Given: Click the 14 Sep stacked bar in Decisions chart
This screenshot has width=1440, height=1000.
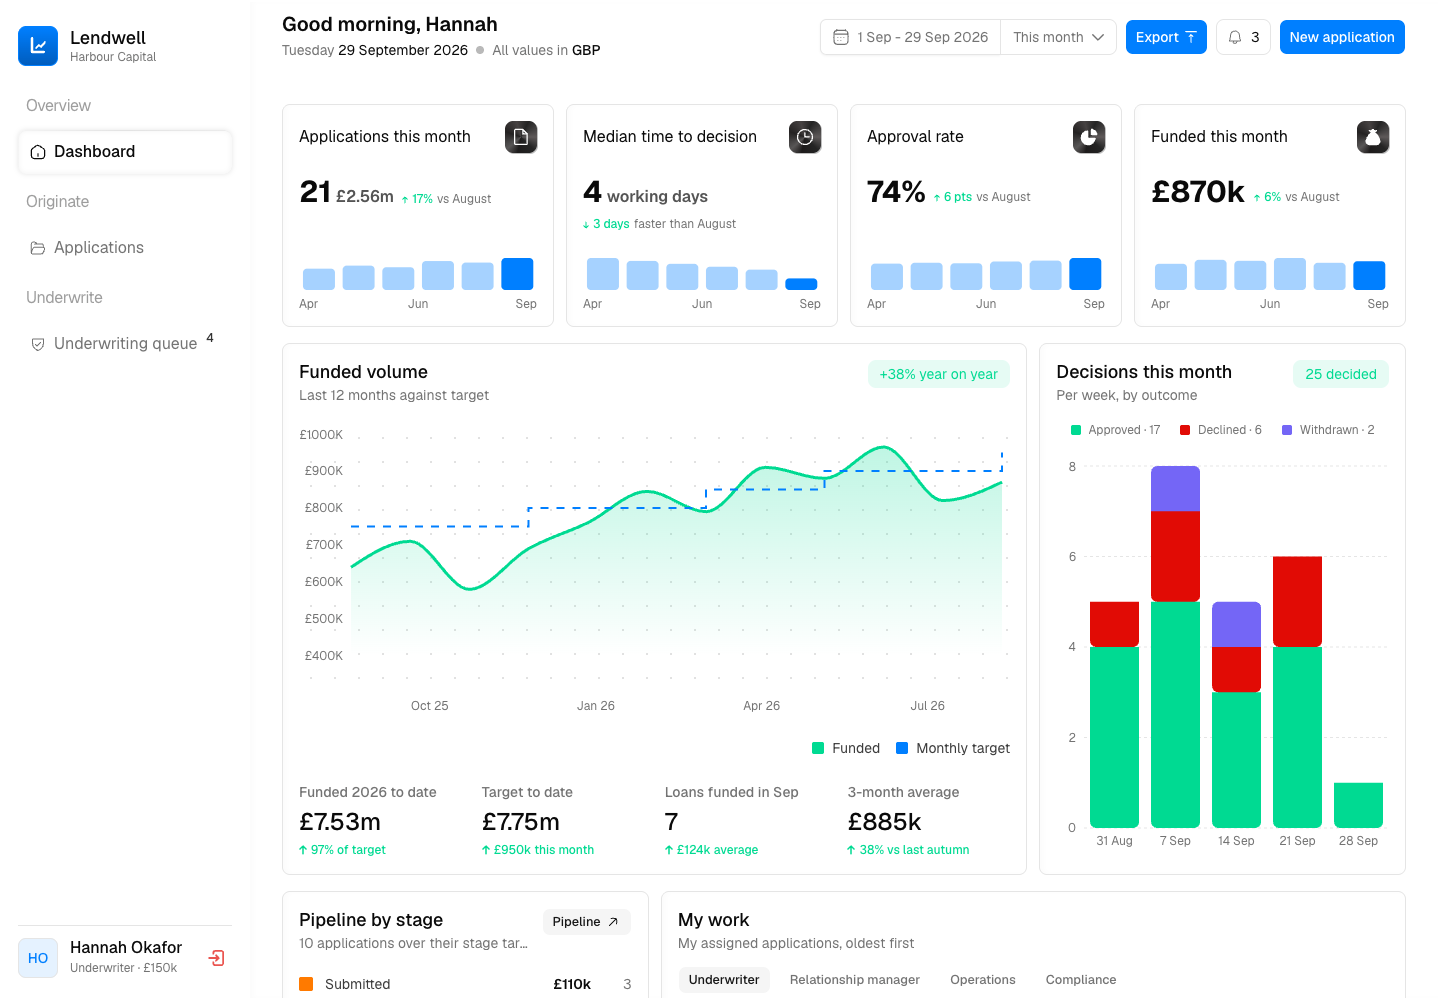Looking at the screenshot, I should point(1236,715).
